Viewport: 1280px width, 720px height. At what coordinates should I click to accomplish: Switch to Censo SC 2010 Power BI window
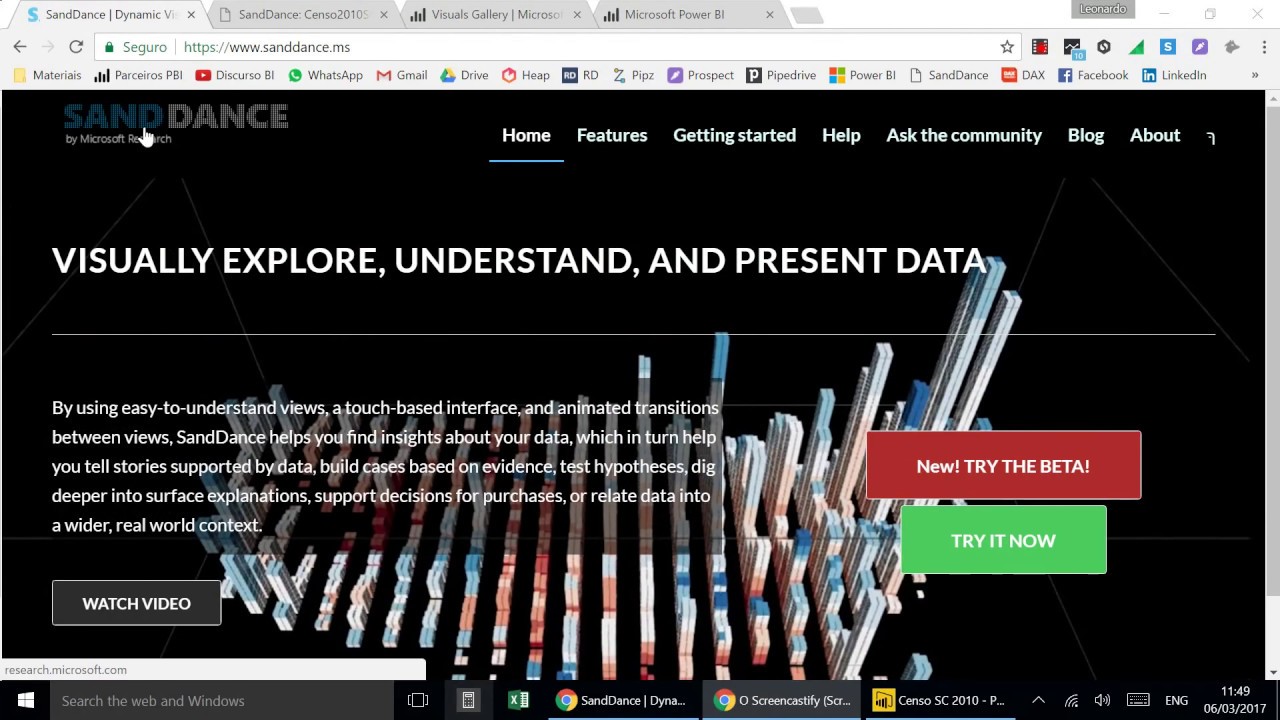coord(940,700)
